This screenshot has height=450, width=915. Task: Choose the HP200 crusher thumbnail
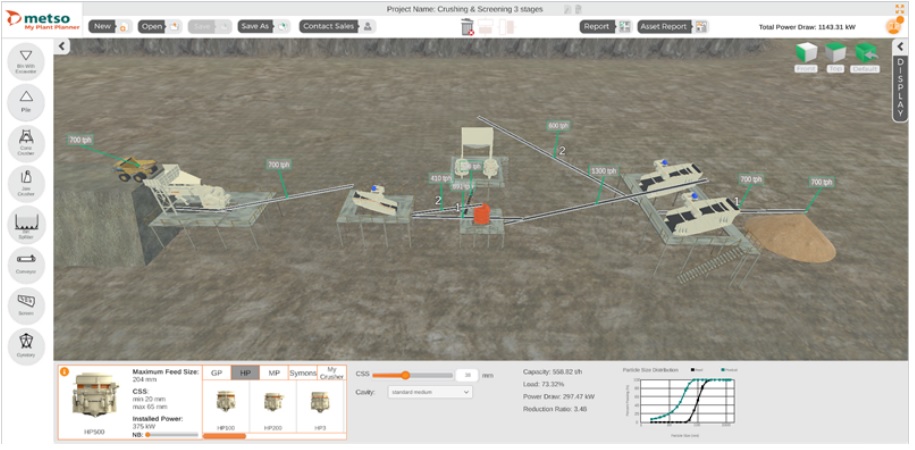273,403
